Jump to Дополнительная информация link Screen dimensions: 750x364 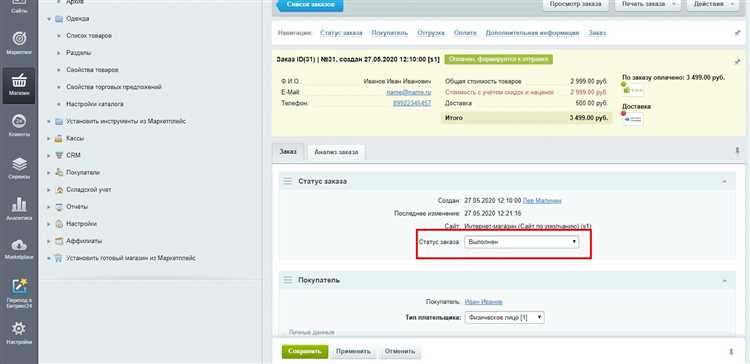point(532,33)
